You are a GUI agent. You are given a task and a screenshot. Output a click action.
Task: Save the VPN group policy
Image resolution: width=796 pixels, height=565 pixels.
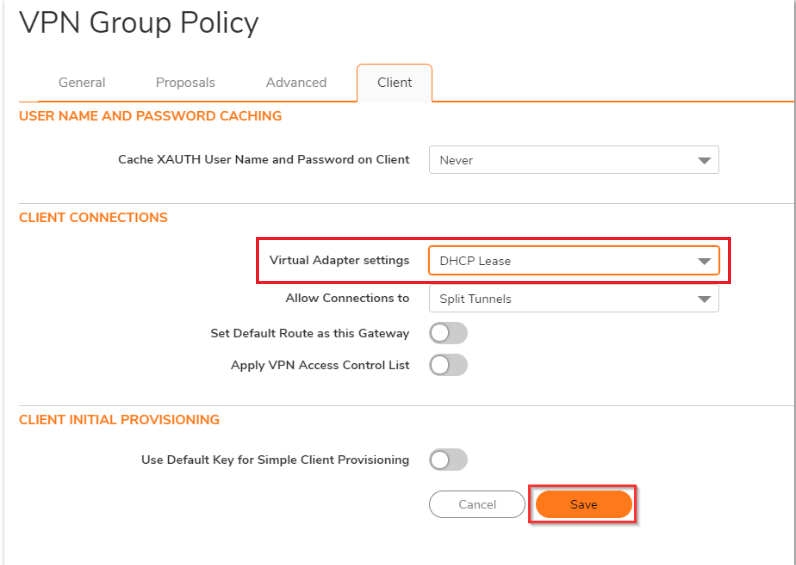click(584, 505)
